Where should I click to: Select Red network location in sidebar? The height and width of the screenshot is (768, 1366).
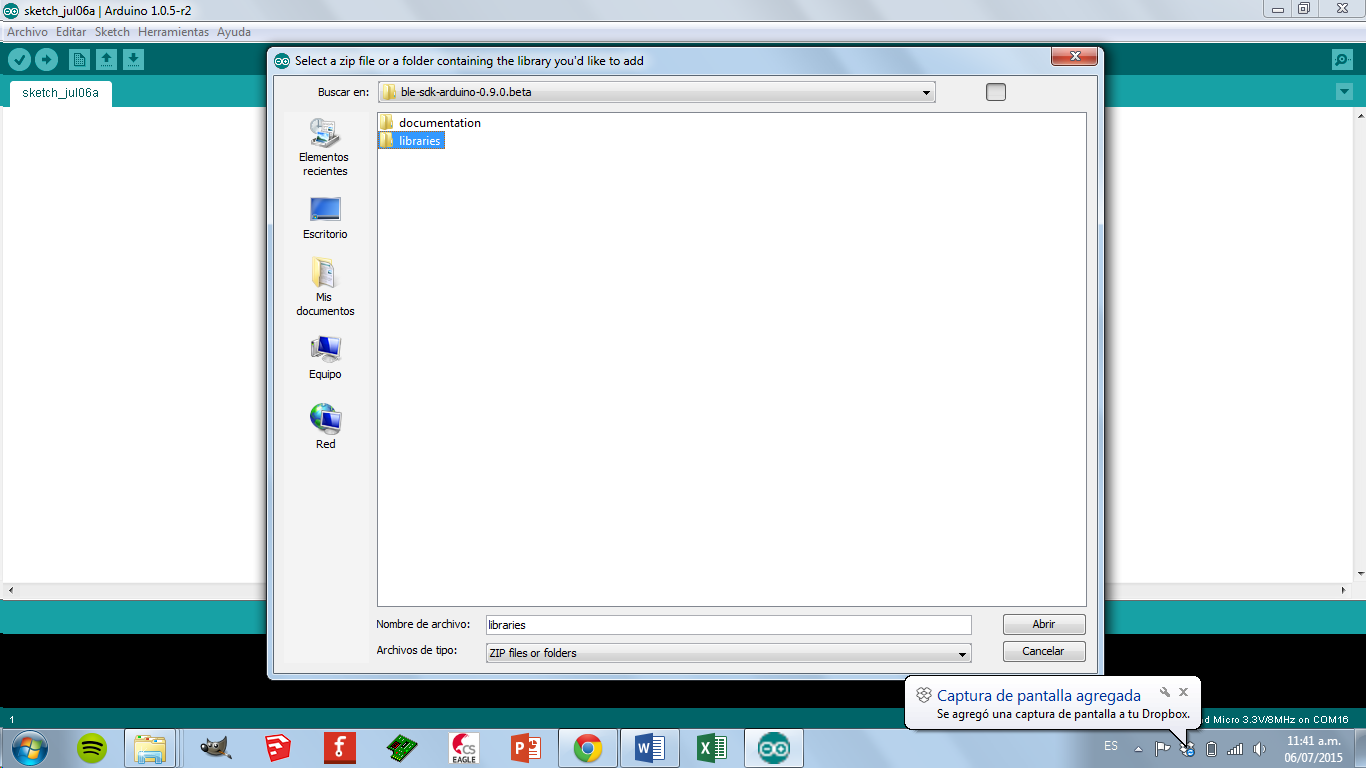pyautogui.click(x=325, y=426)
